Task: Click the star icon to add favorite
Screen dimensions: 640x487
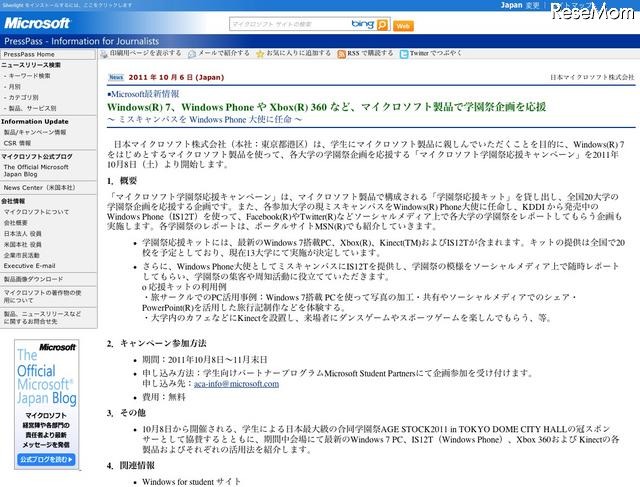Action: 260,54
